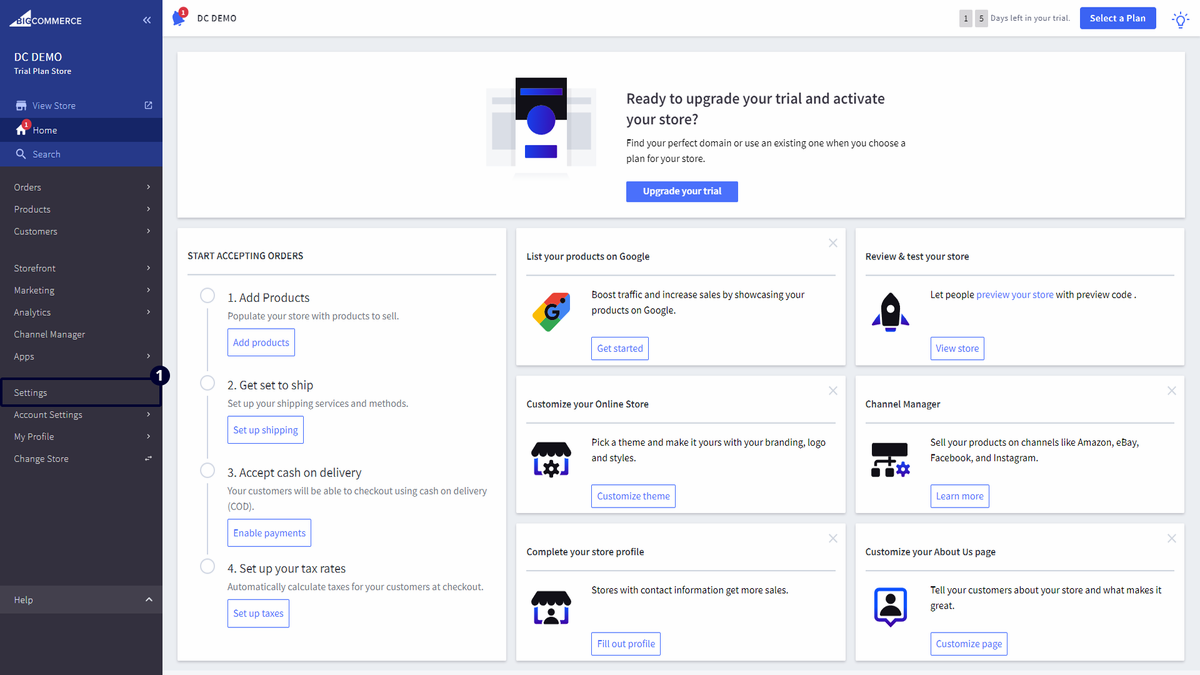
Task: Expand the Apps menu chevron
Action: (x=148, y=356)
